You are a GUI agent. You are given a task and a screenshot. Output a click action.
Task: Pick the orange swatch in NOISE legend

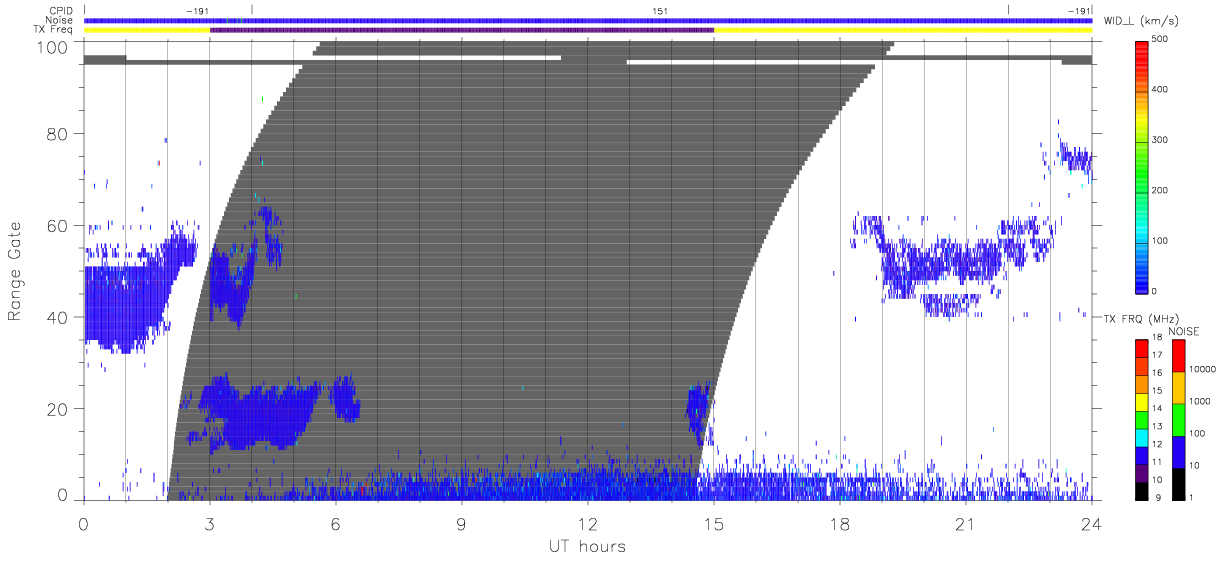(x=1177, y=388)
